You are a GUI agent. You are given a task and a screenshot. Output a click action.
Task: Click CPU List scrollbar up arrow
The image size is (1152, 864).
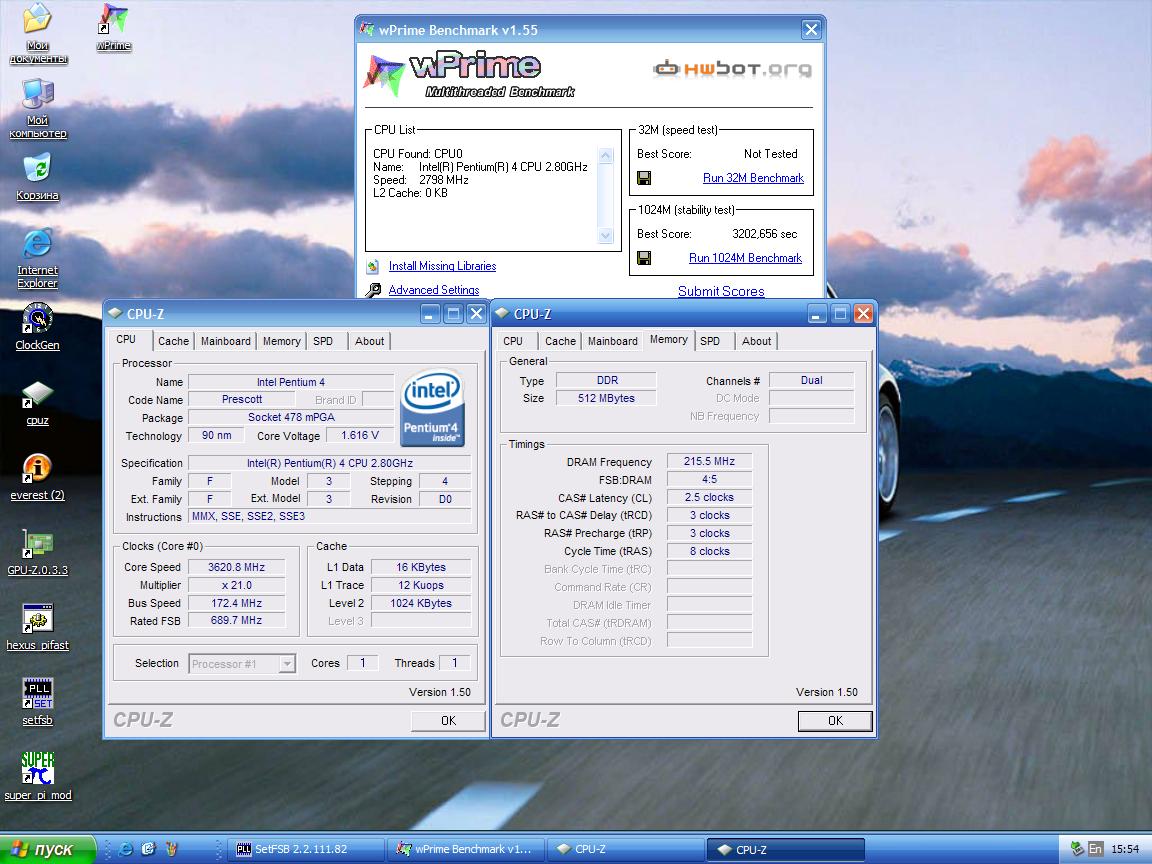[x=605, y=155]
